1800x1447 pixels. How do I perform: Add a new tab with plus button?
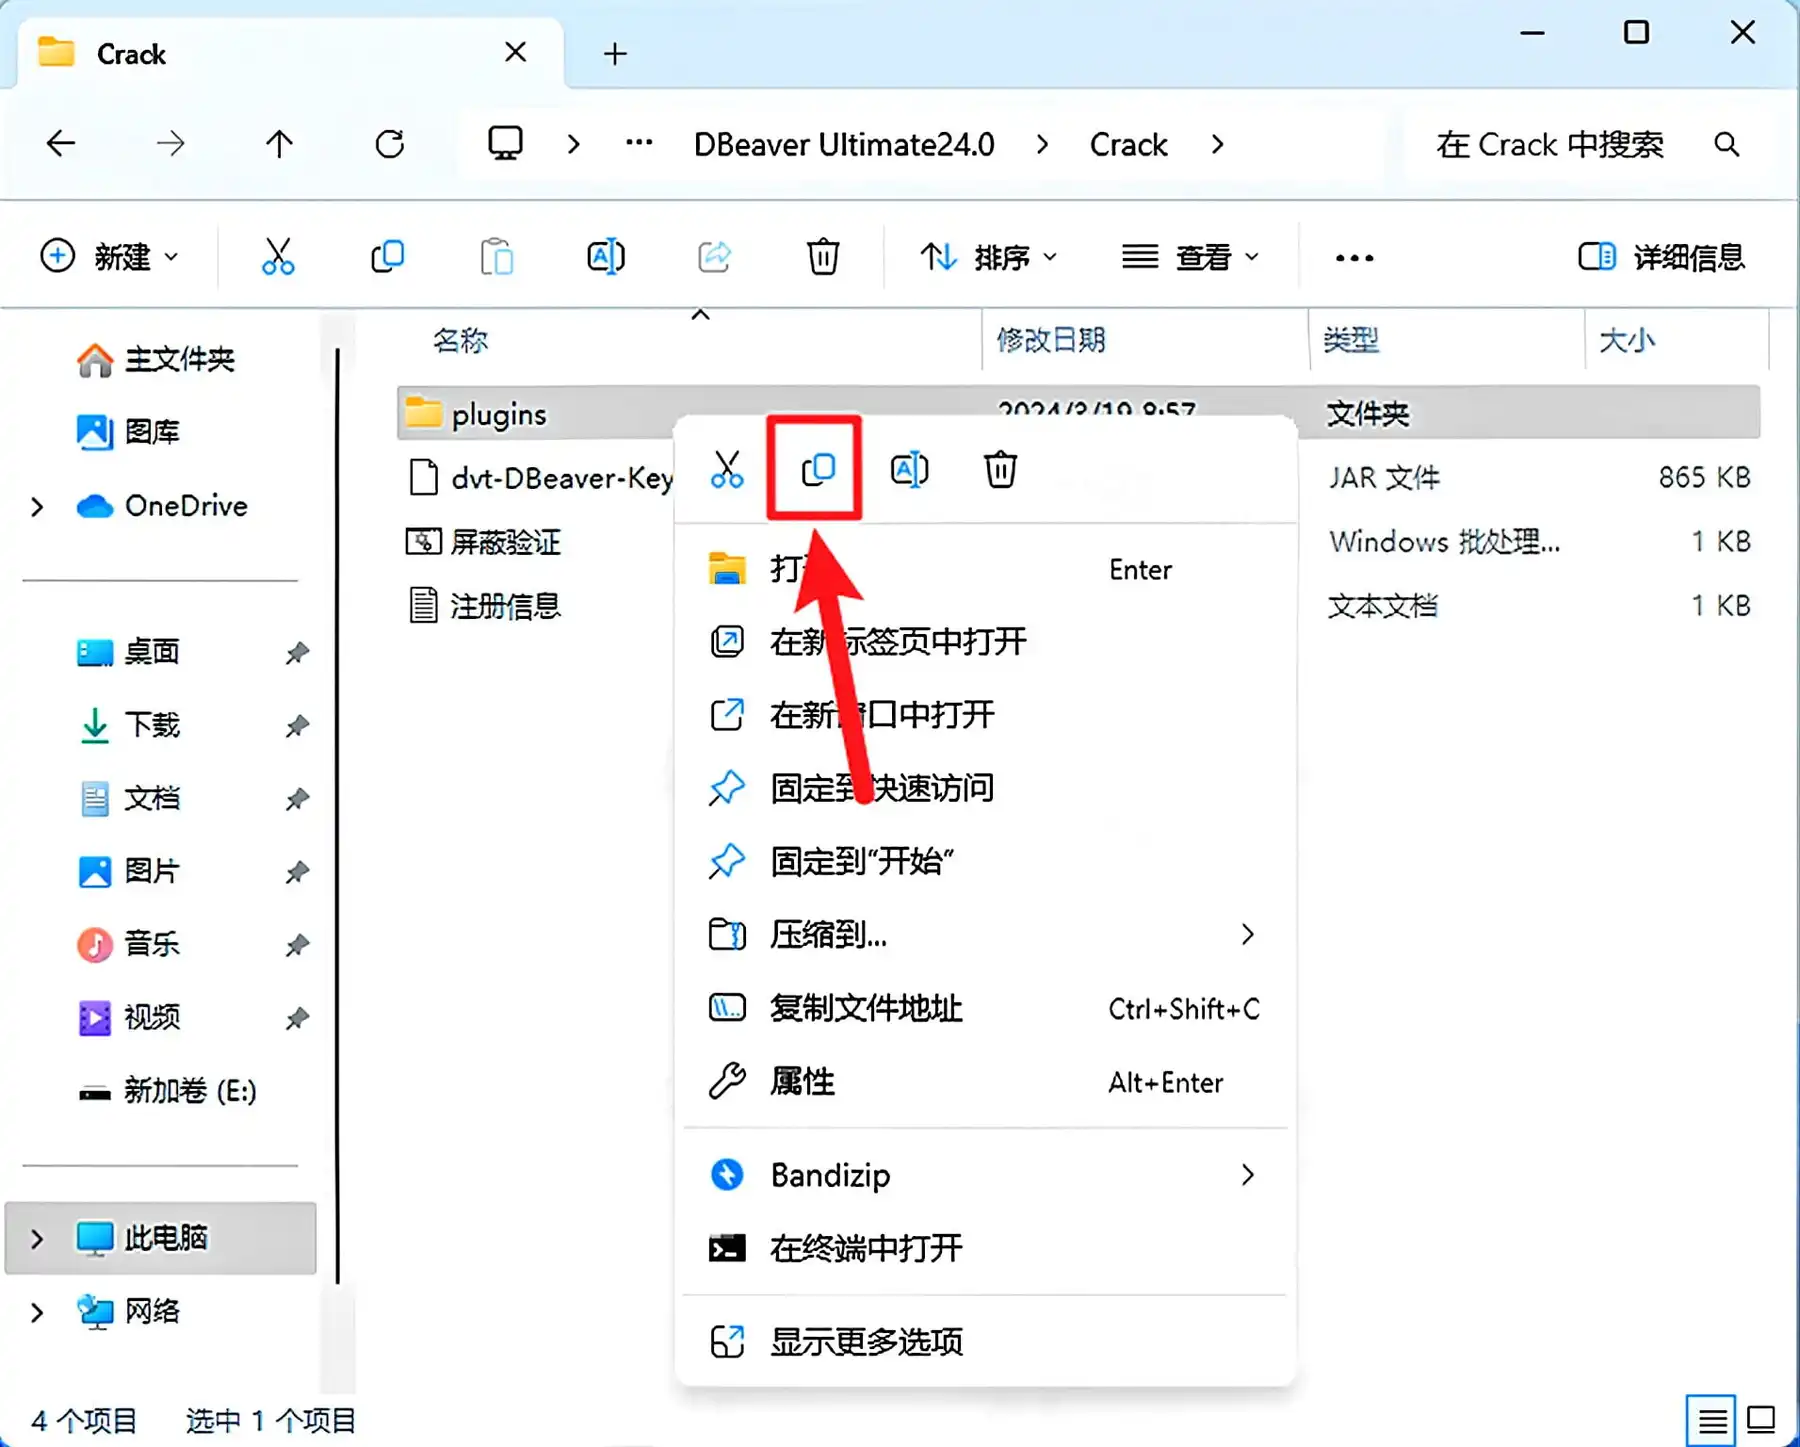click(615, 54)
